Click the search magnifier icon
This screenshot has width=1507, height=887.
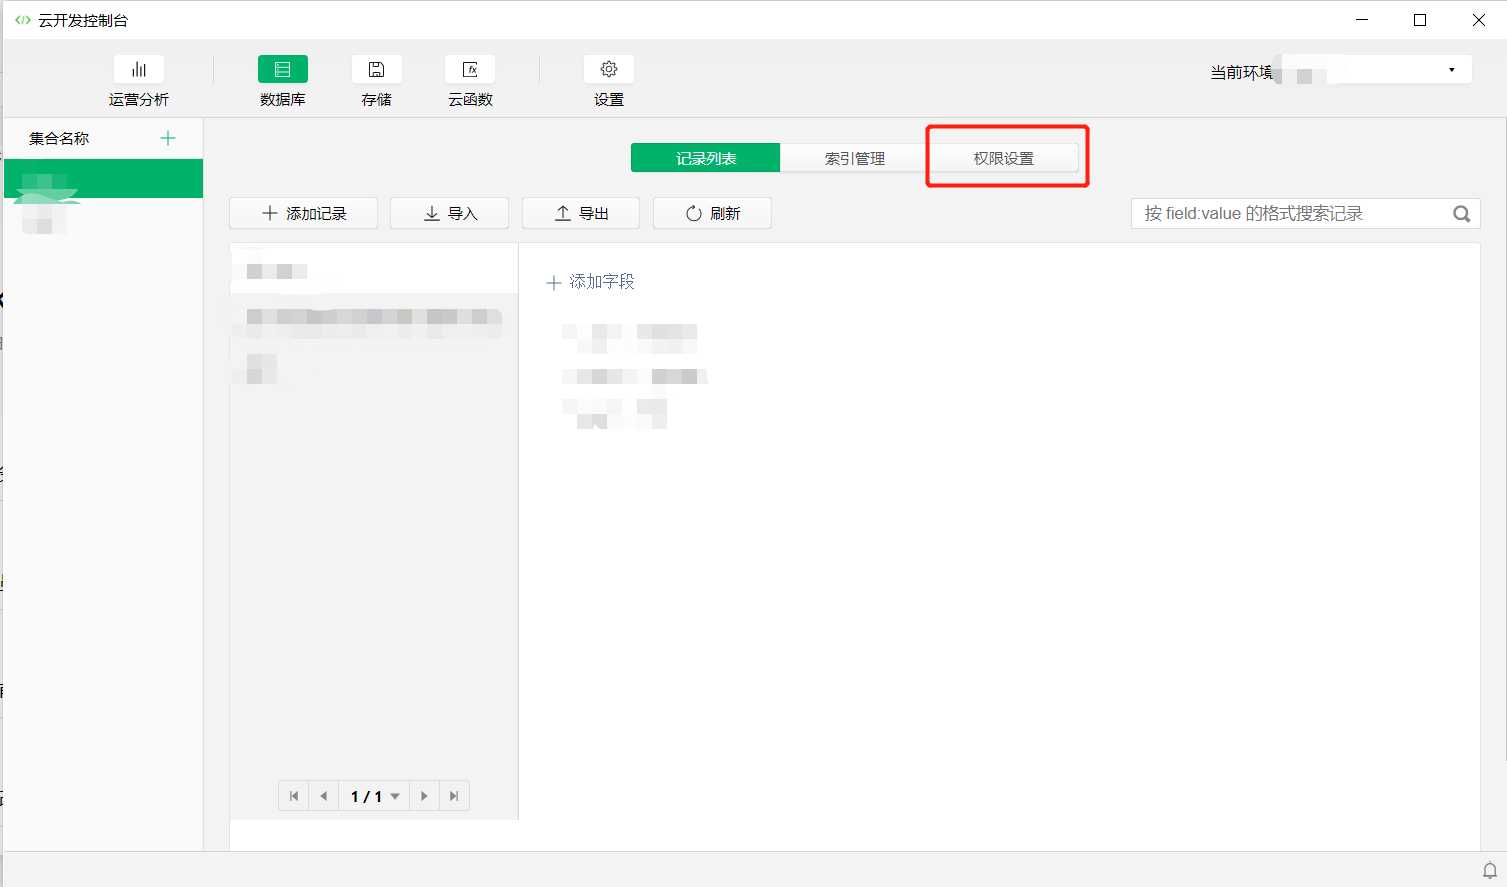[1461, 213]
